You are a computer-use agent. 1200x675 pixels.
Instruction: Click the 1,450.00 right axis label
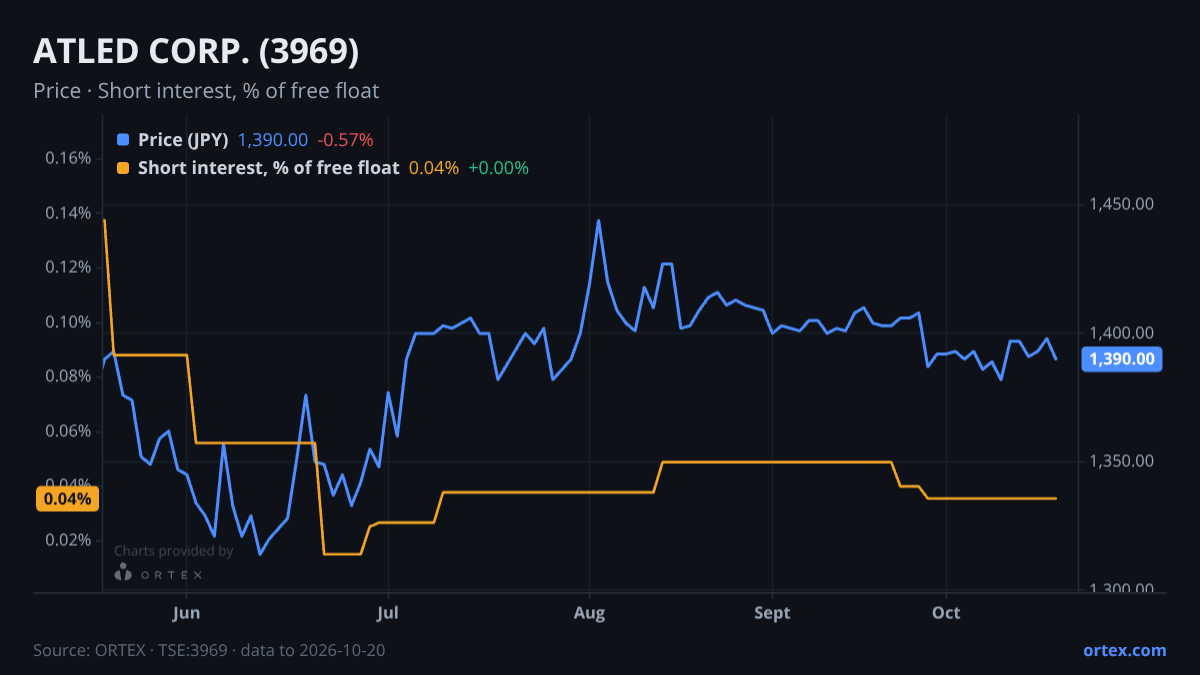[x=1120, y=204]
